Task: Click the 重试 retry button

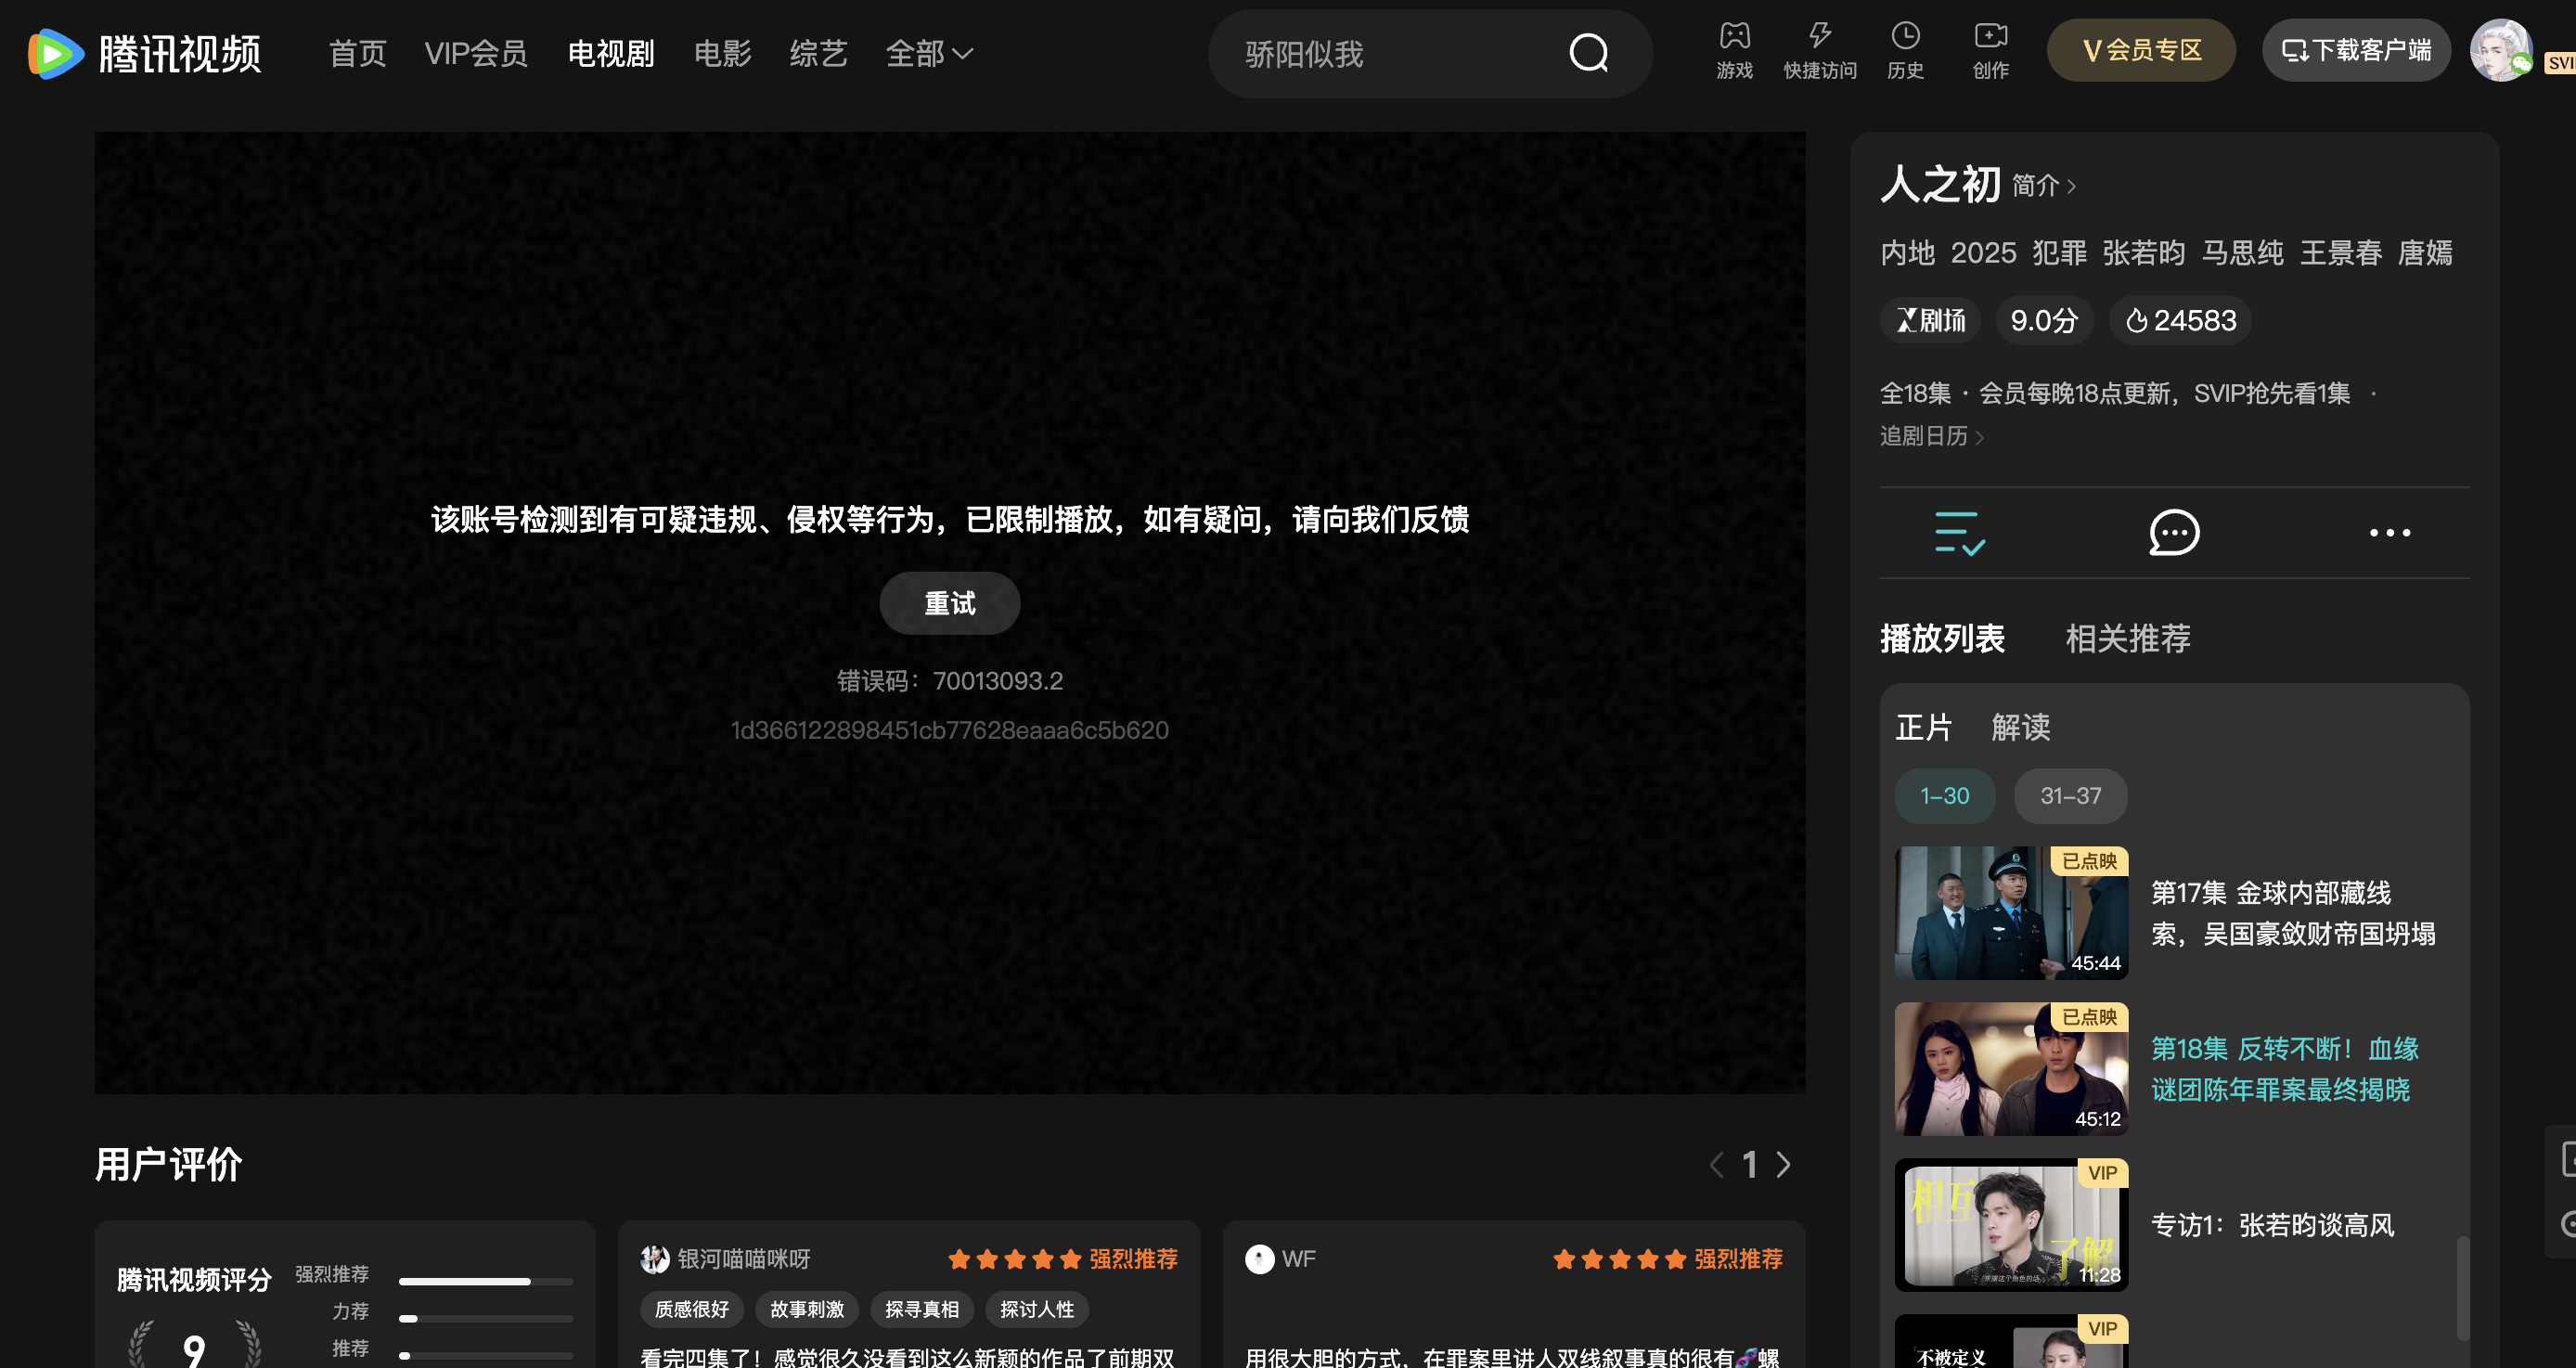Action: [x=949, y=602]
